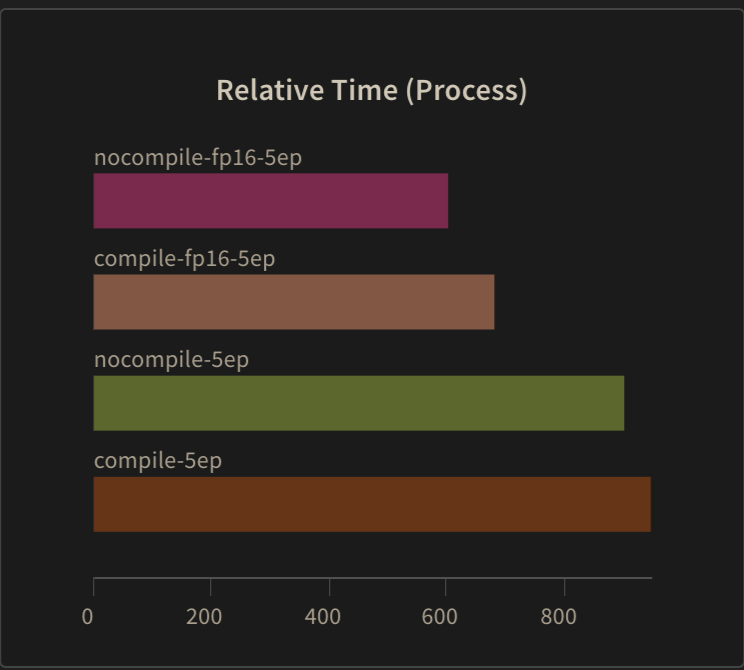
Task: Click the nocompile-5ep run label
Action: [x=171, y=360]
